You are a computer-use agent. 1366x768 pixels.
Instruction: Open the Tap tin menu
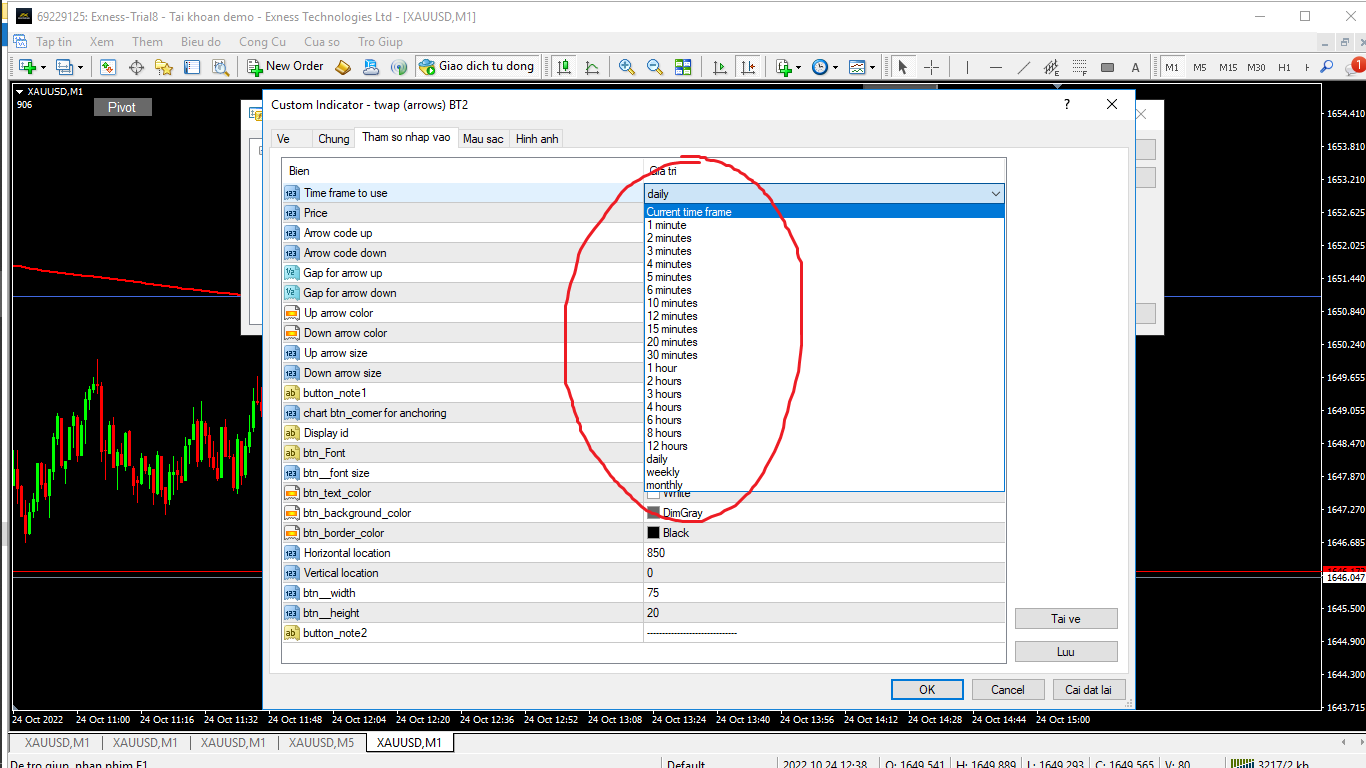click(54, 42)
